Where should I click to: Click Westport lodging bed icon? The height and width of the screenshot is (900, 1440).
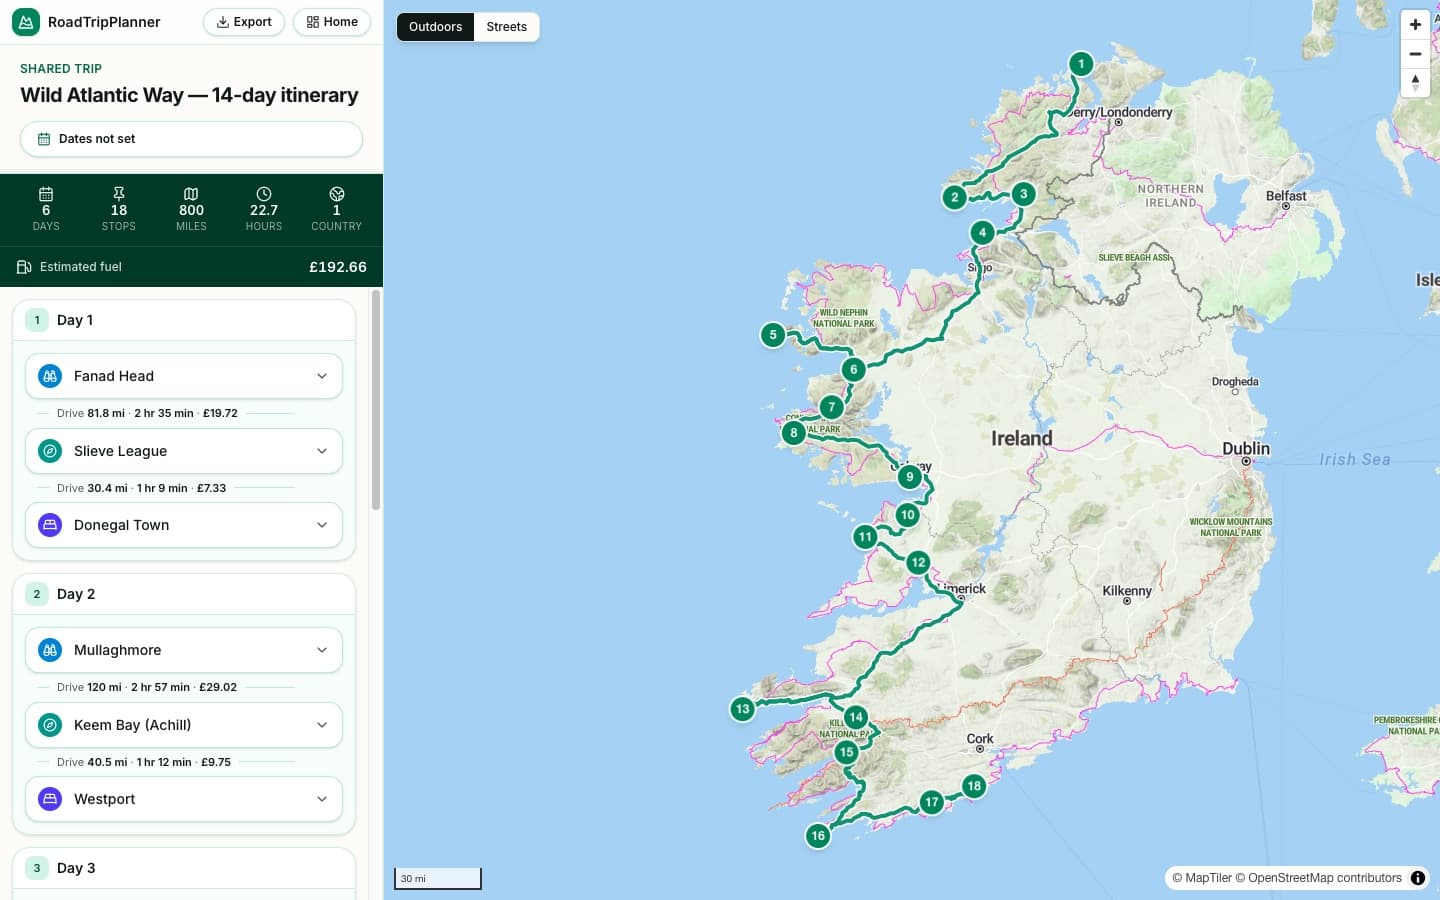click(50, 799)
